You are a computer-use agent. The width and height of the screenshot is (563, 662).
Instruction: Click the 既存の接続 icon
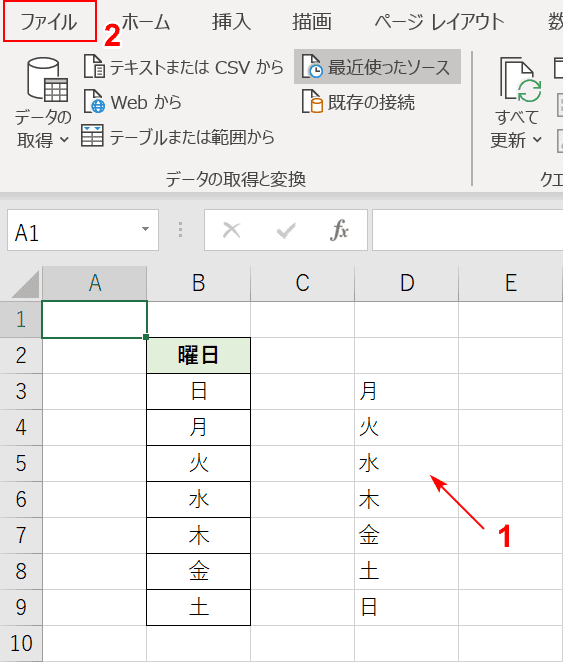(x=312, y=101)
